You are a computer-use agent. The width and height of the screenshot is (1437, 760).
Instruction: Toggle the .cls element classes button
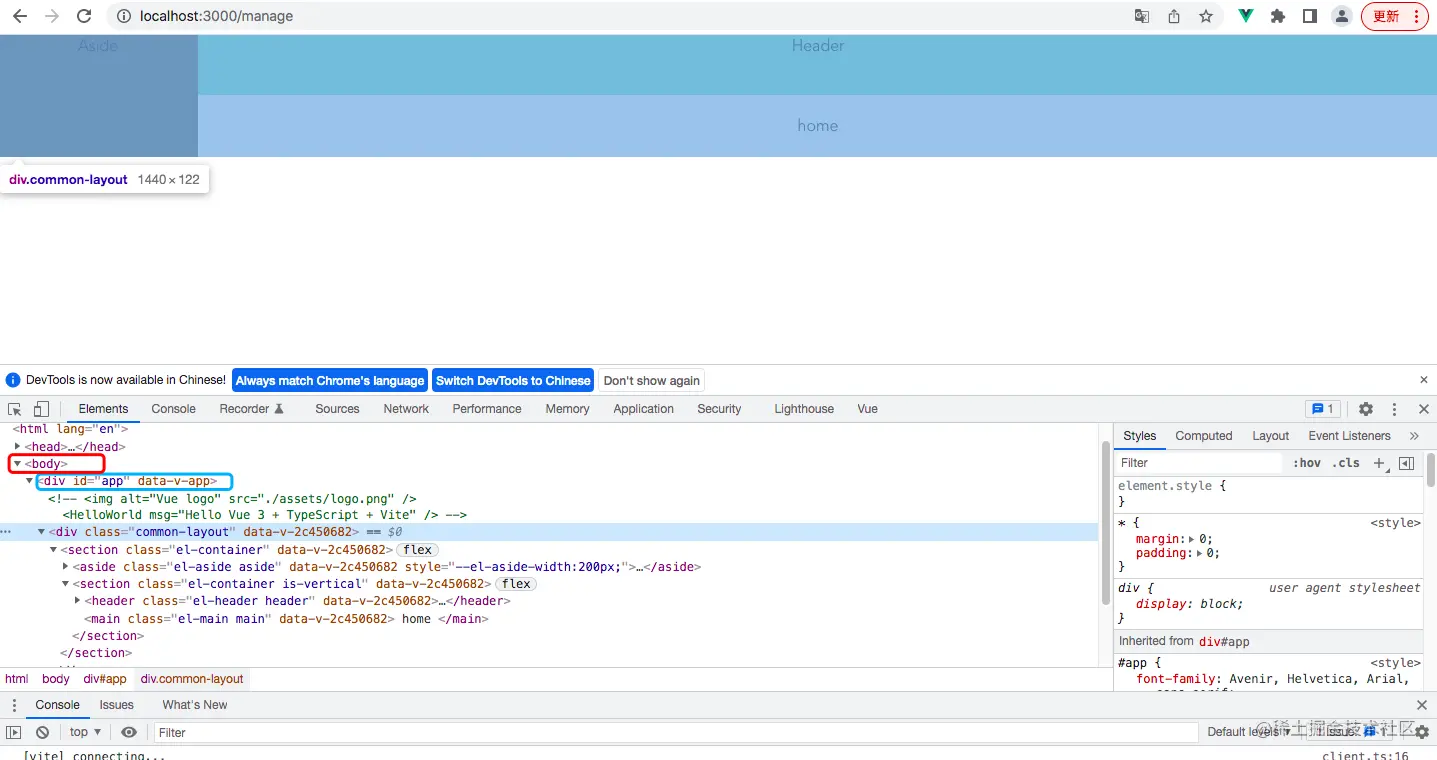[1347, 463]
